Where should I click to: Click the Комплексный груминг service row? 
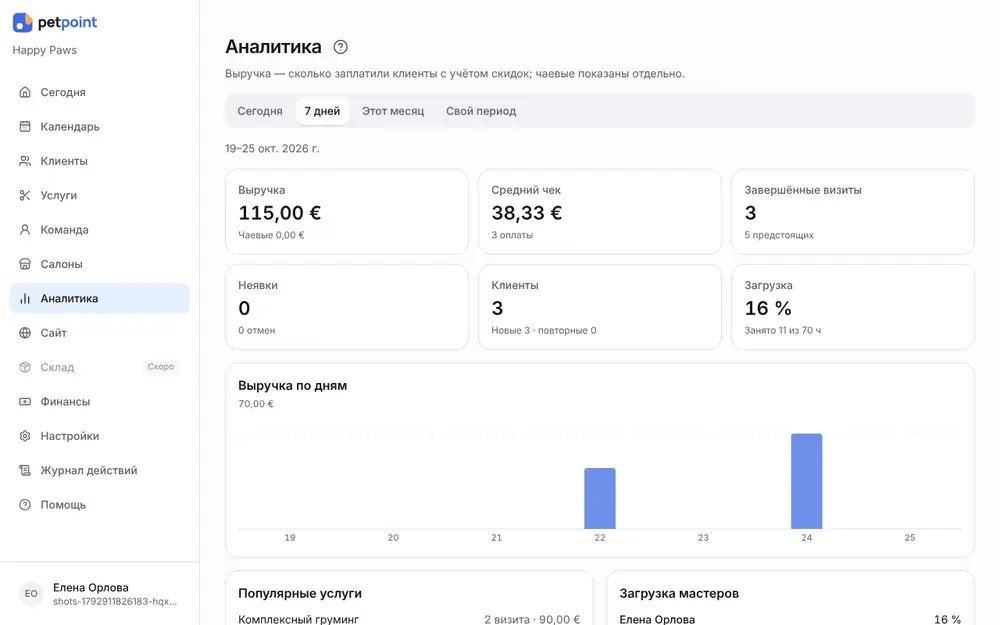click(x=409, y=619)
